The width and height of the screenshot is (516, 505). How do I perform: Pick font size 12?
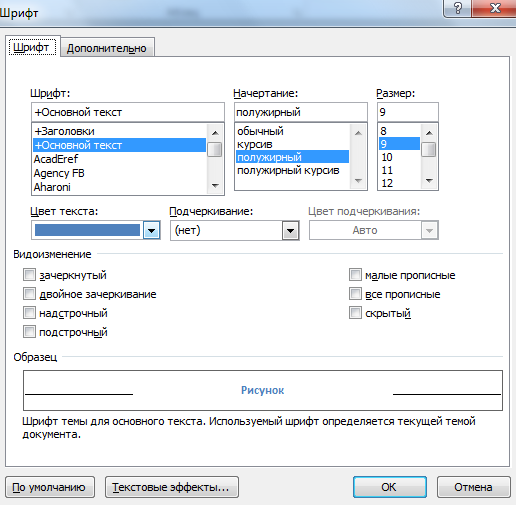(x=399, y=183)
